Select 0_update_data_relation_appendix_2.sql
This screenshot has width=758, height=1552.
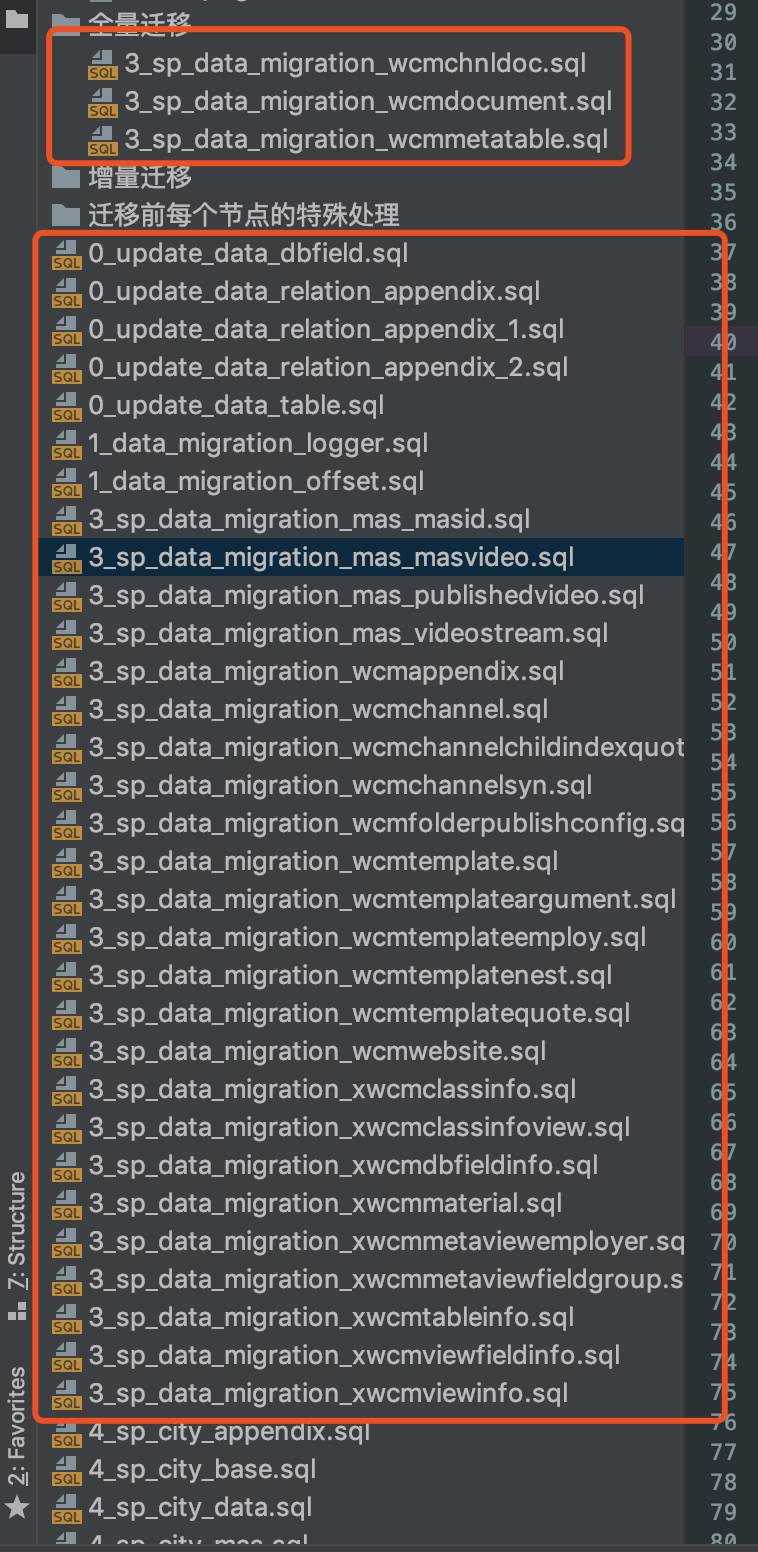pos(328,367)
